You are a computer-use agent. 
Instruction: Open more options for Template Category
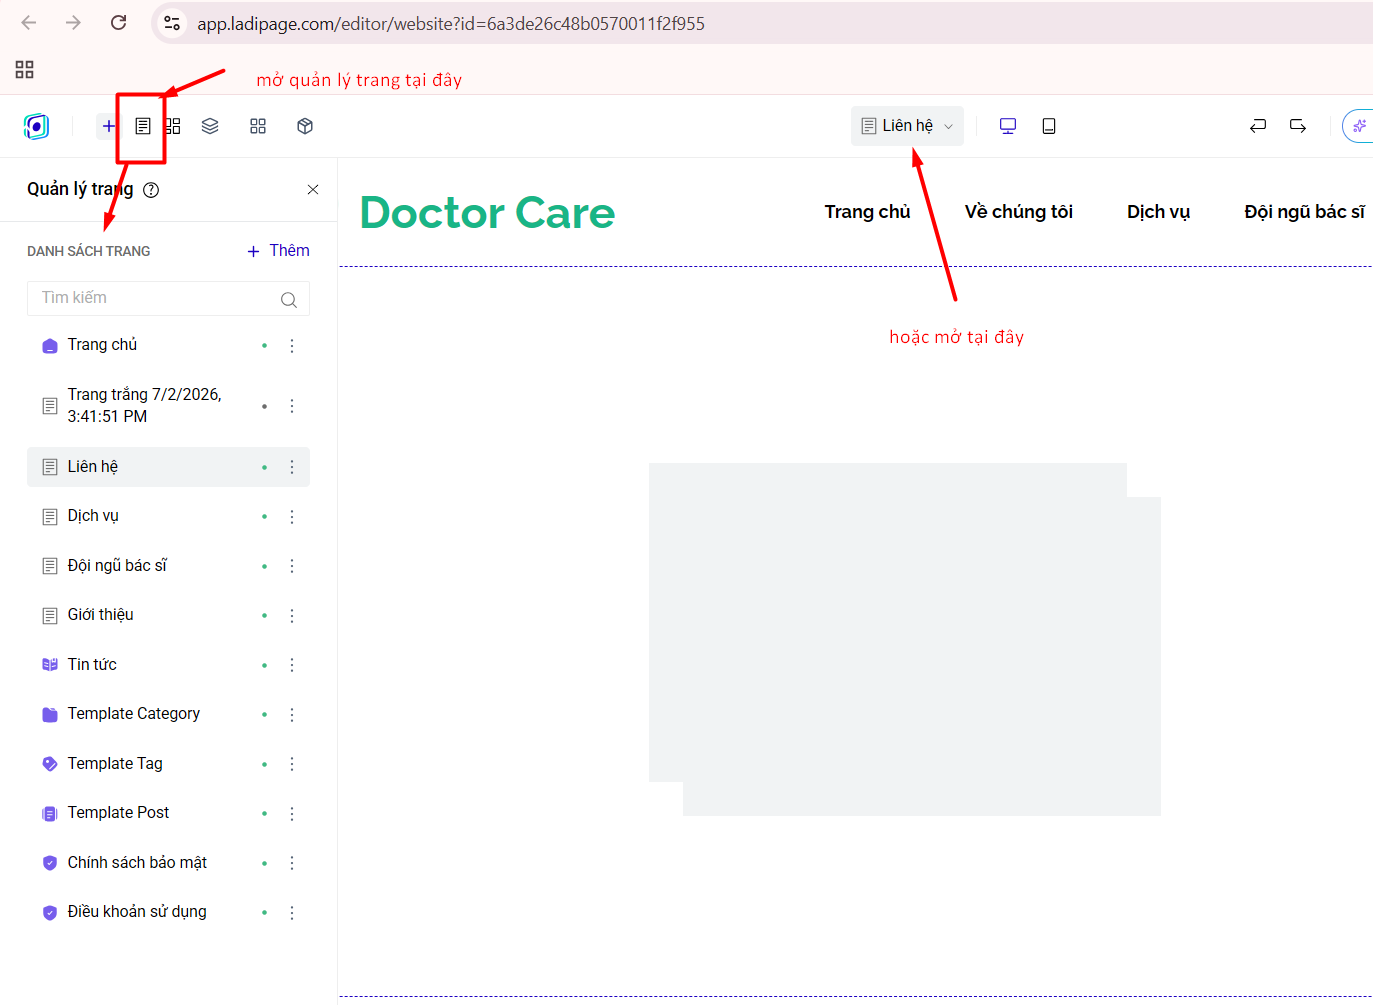click(292, 715)
